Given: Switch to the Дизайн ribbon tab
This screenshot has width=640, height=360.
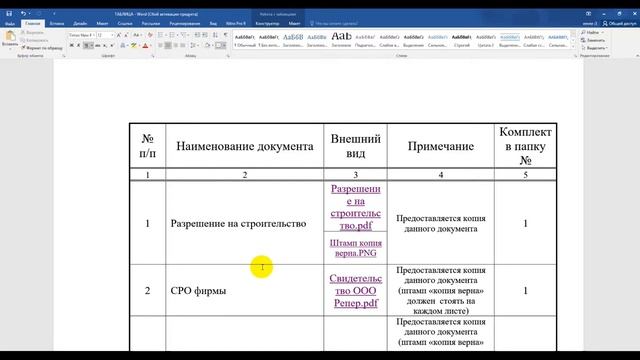Looking at the screenshot, I should 80,24.
